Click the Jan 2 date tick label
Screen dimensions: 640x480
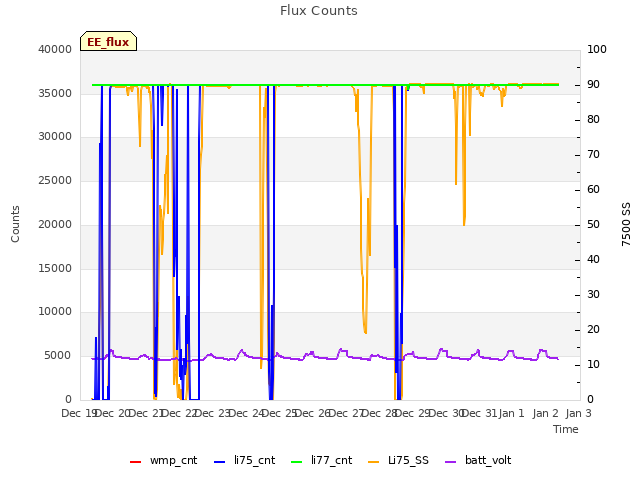point(545,413)
